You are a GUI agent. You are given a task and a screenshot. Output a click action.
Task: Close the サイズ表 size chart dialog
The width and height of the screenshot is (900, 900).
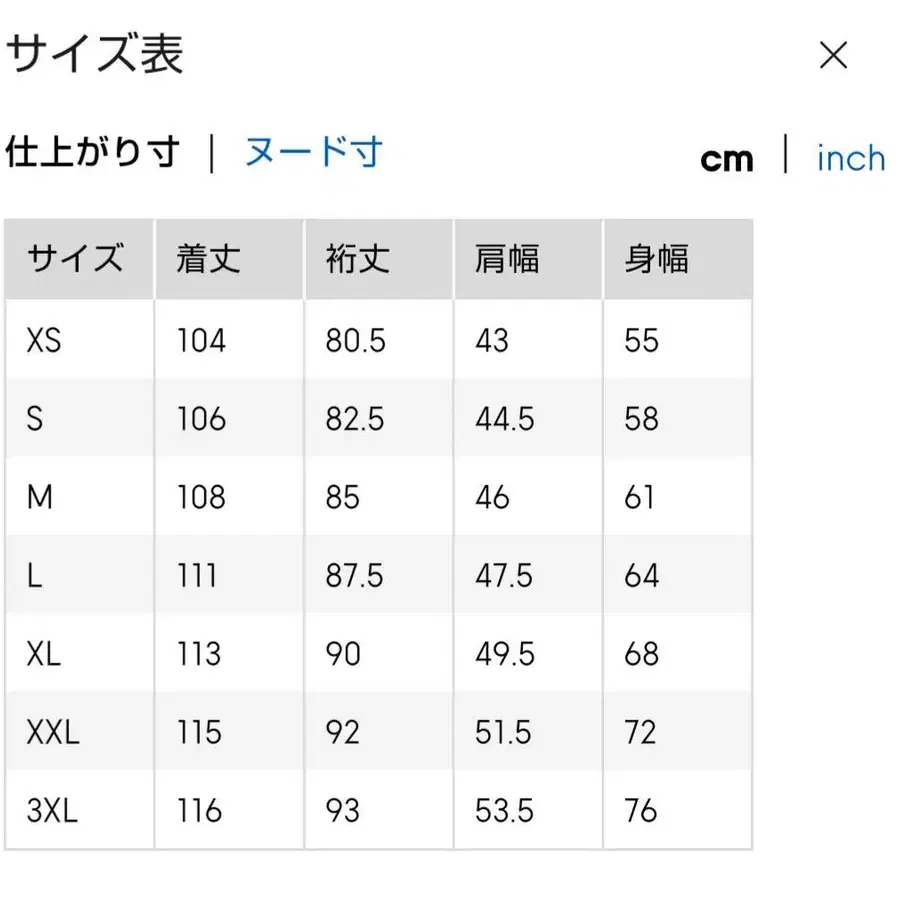click(833, 55)
